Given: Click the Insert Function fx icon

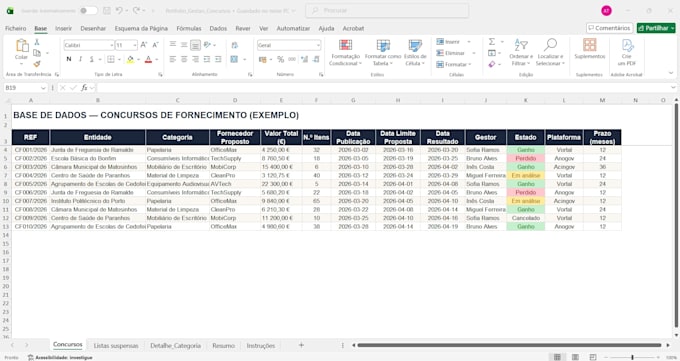Looking at the screenshot, I should pyautogui.click(x=84, y=88).
